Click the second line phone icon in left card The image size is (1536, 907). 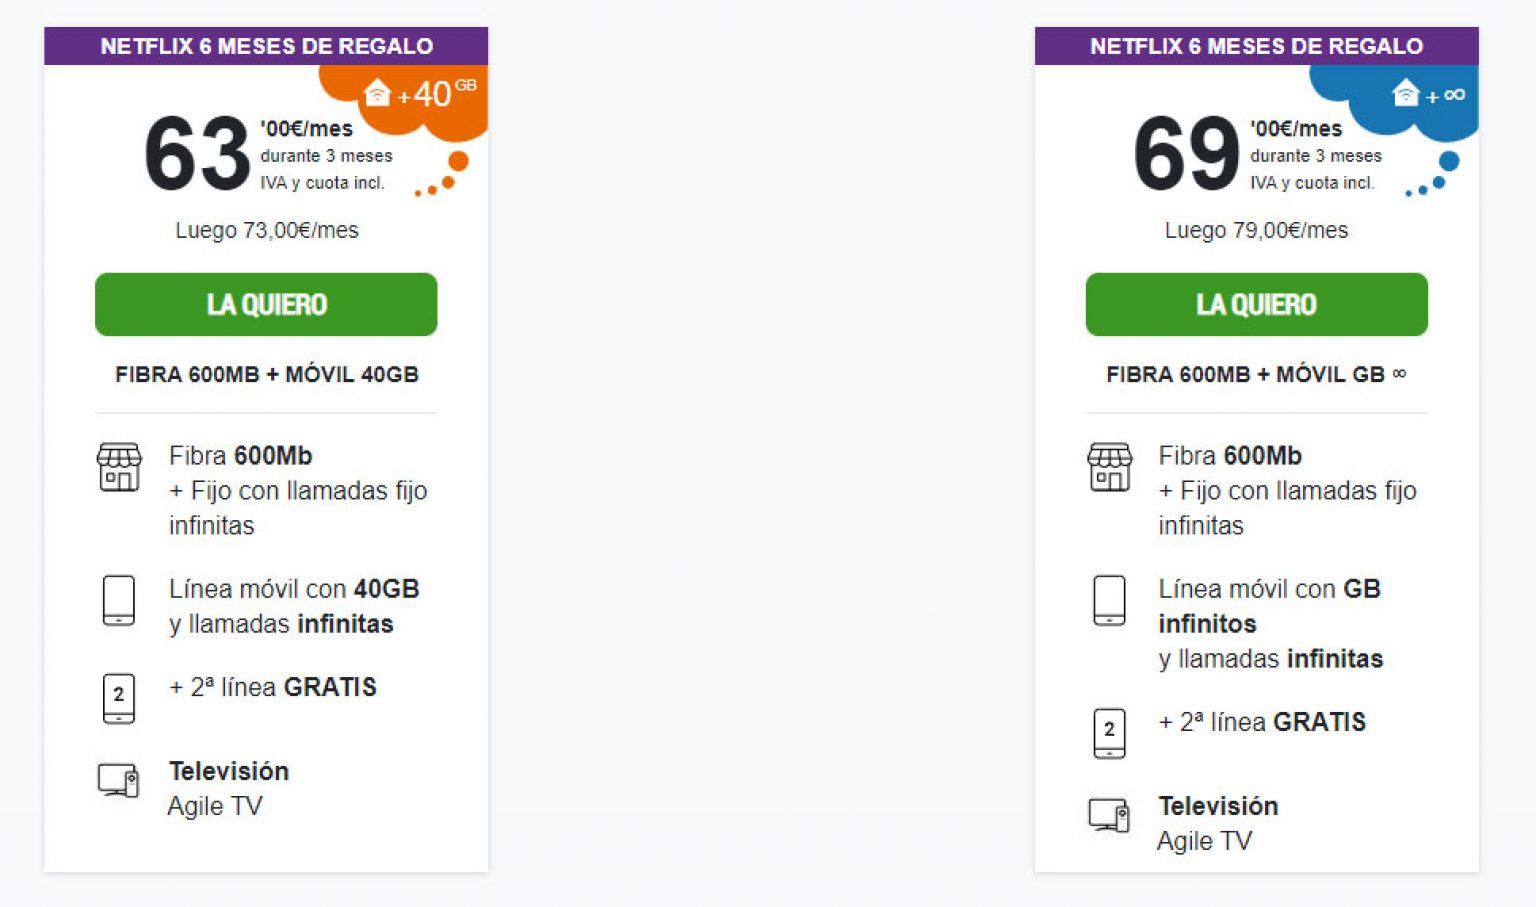119,698
